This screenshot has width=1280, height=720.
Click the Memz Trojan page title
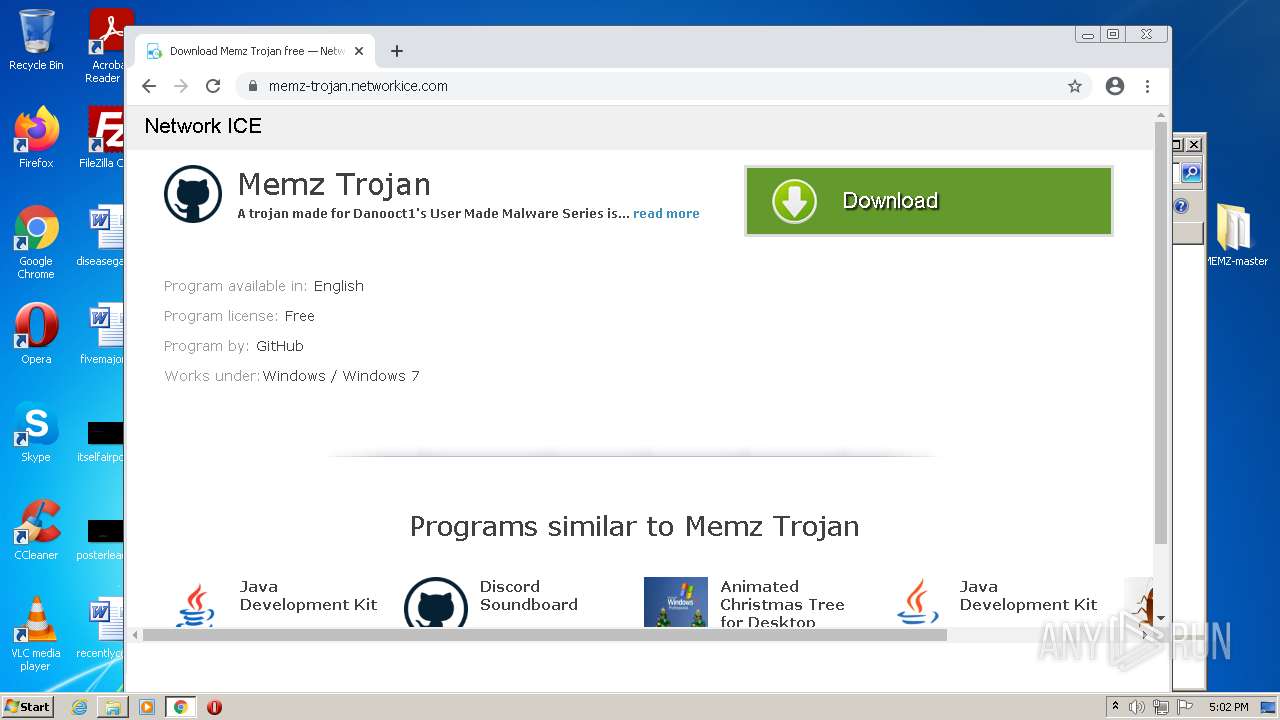[334, 184]
